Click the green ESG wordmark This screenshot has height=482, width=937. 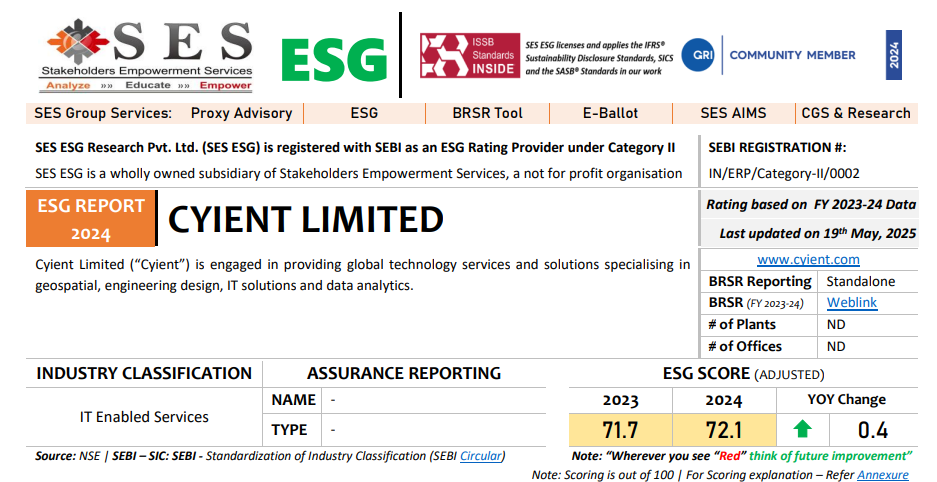(335, 61)
